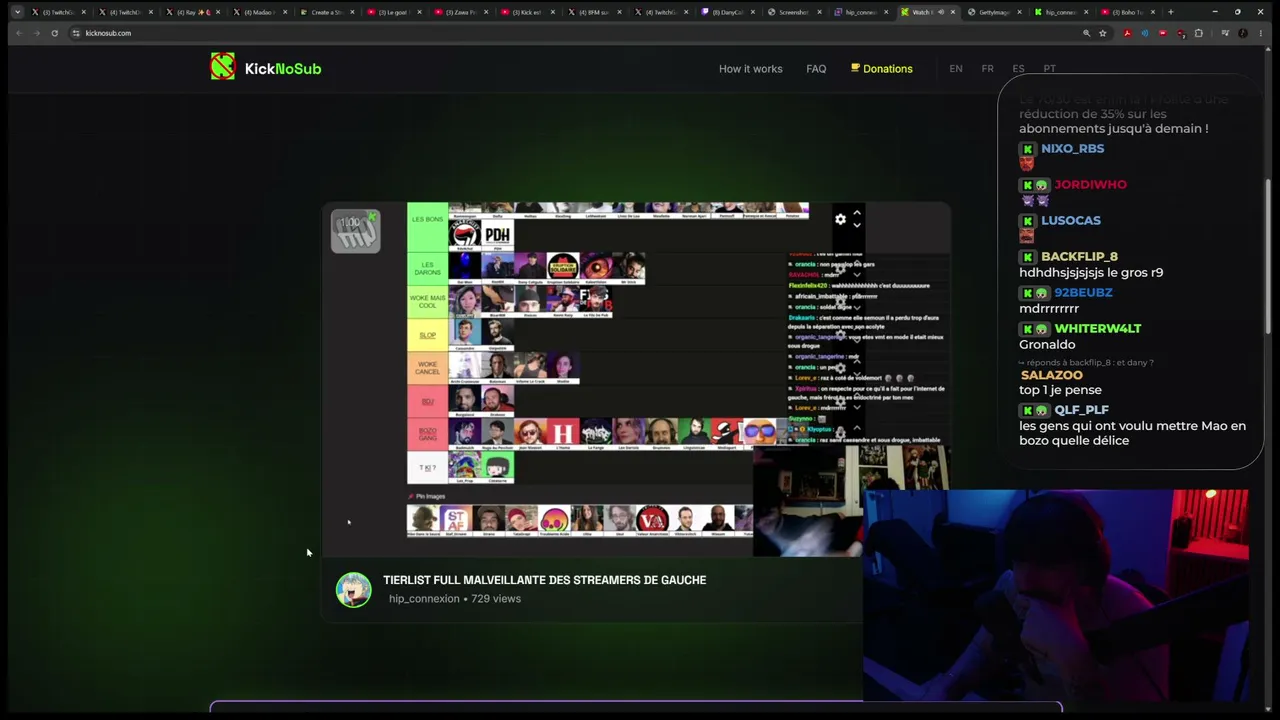
Task: Switch to the "(3) Zawa" tab
Action: 462,12
